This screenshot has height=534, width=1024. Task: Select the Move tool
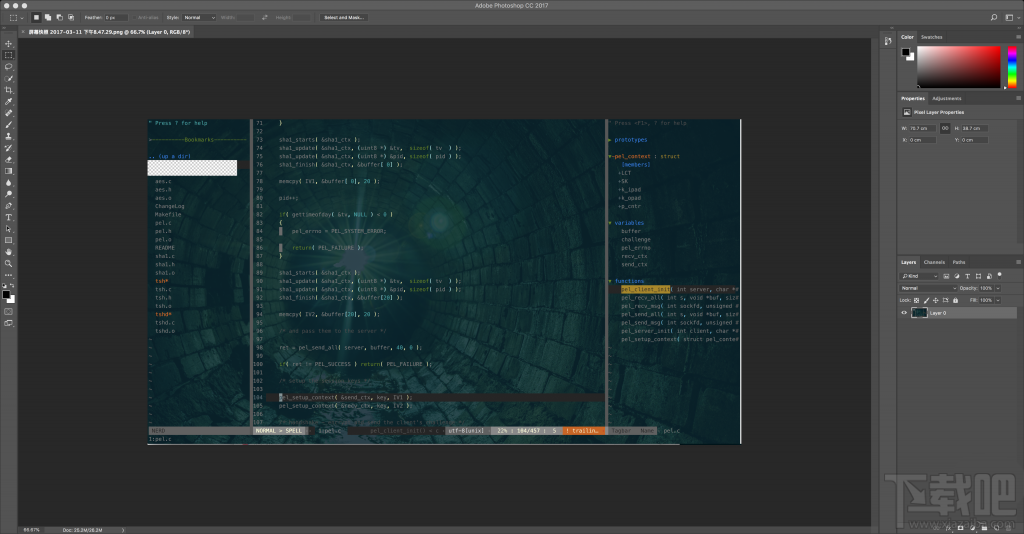pyautogui.click(x=8, y=44)
